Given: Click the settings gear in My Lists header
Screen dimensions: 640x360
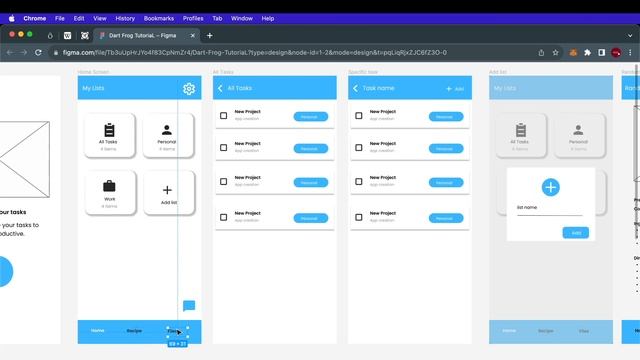Looking at the screenshot, I should pyautogui.click(x=189, y=89).
